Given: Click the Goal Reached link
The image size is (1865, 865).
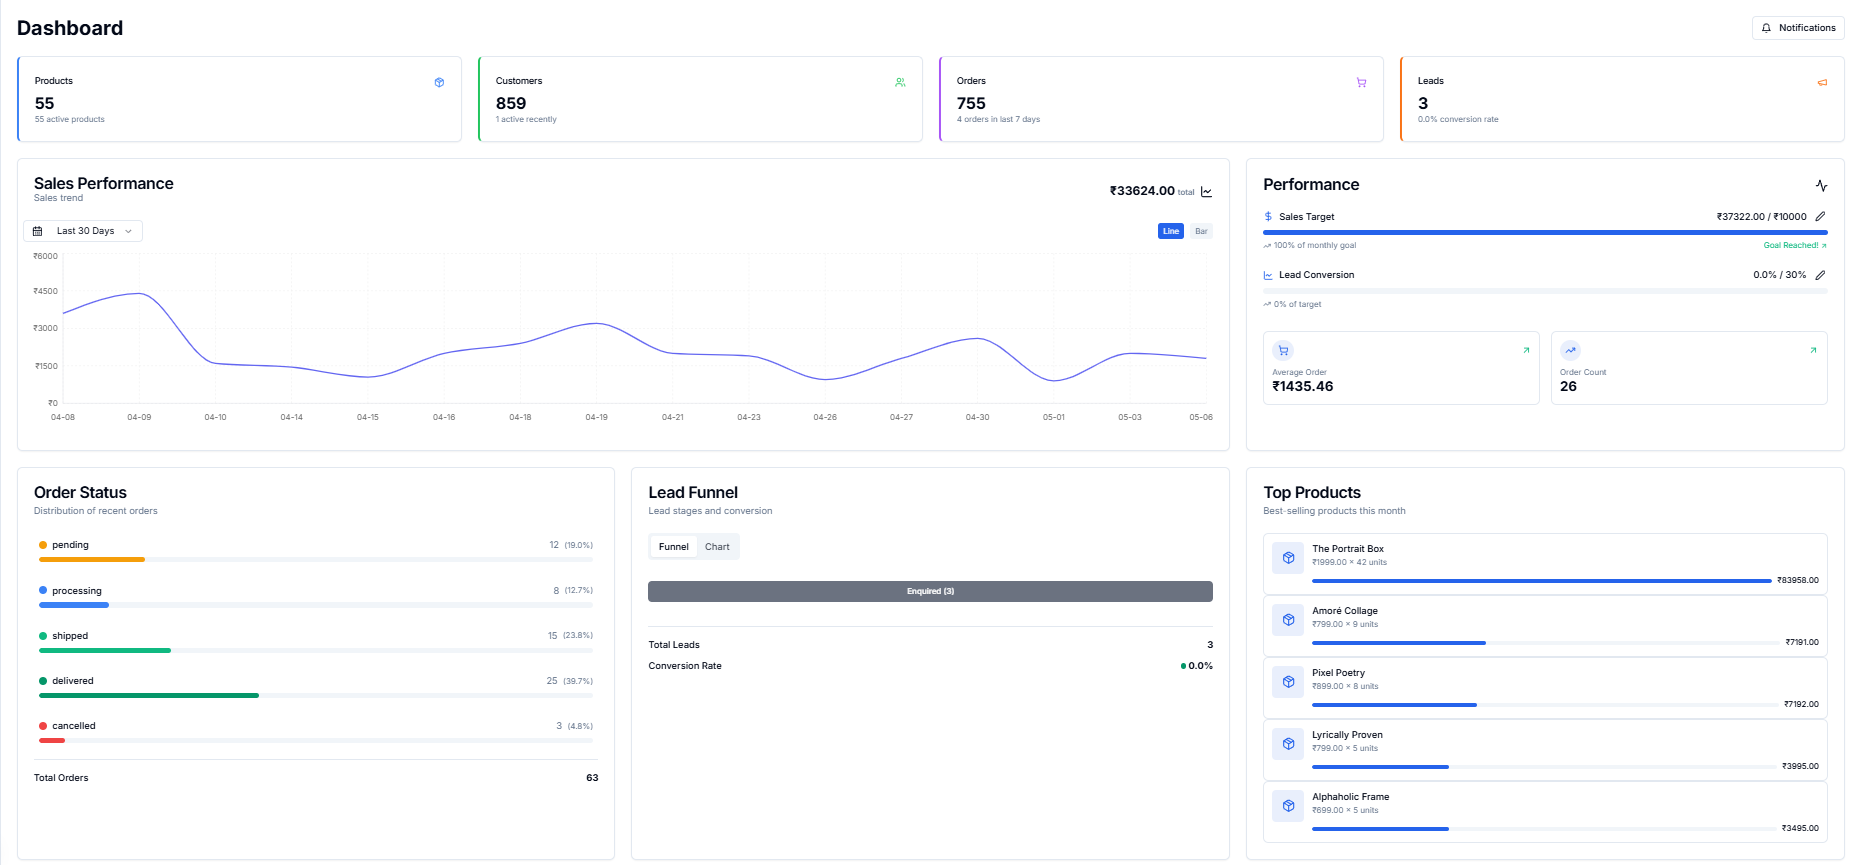Looking at the screenshot, I should [x=1794, y=245].
